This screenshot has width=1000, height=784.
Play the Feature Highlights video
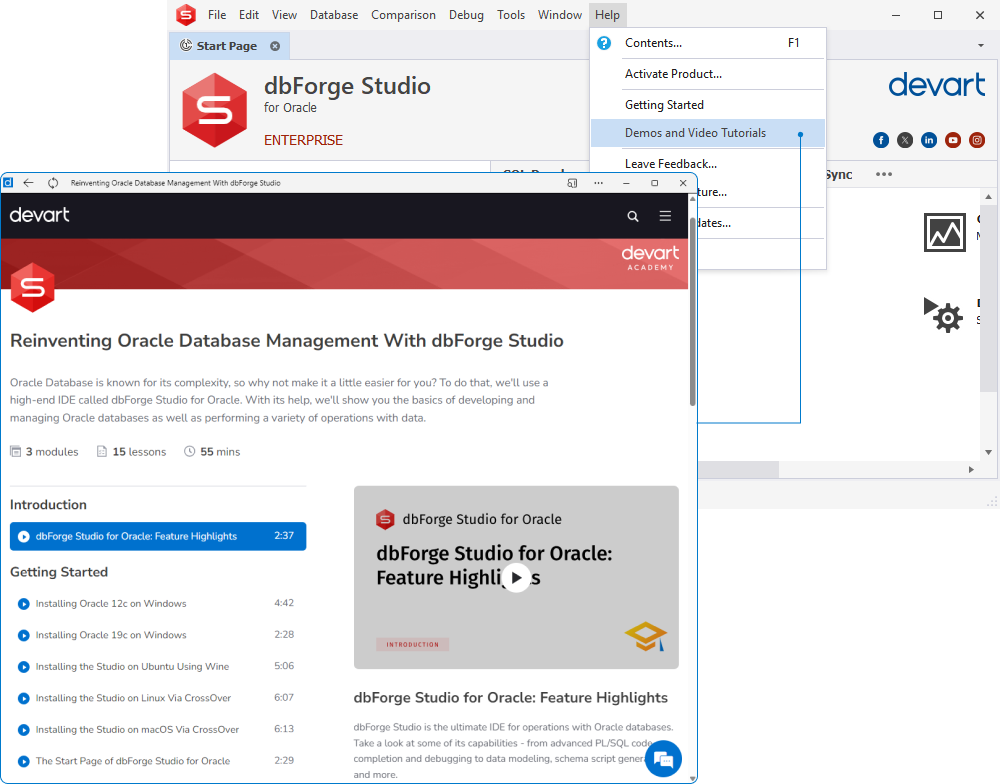[x=517, y=578]
